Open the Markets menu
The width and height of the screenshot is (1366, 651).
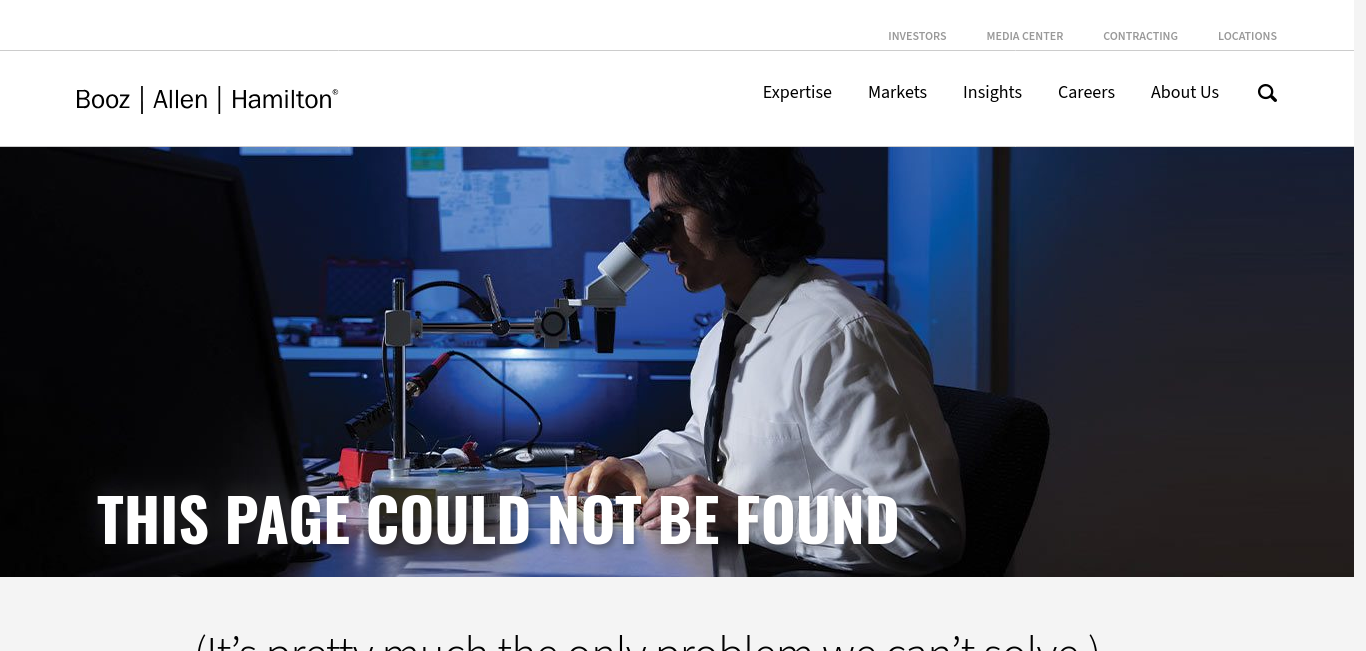pos(897,92)
